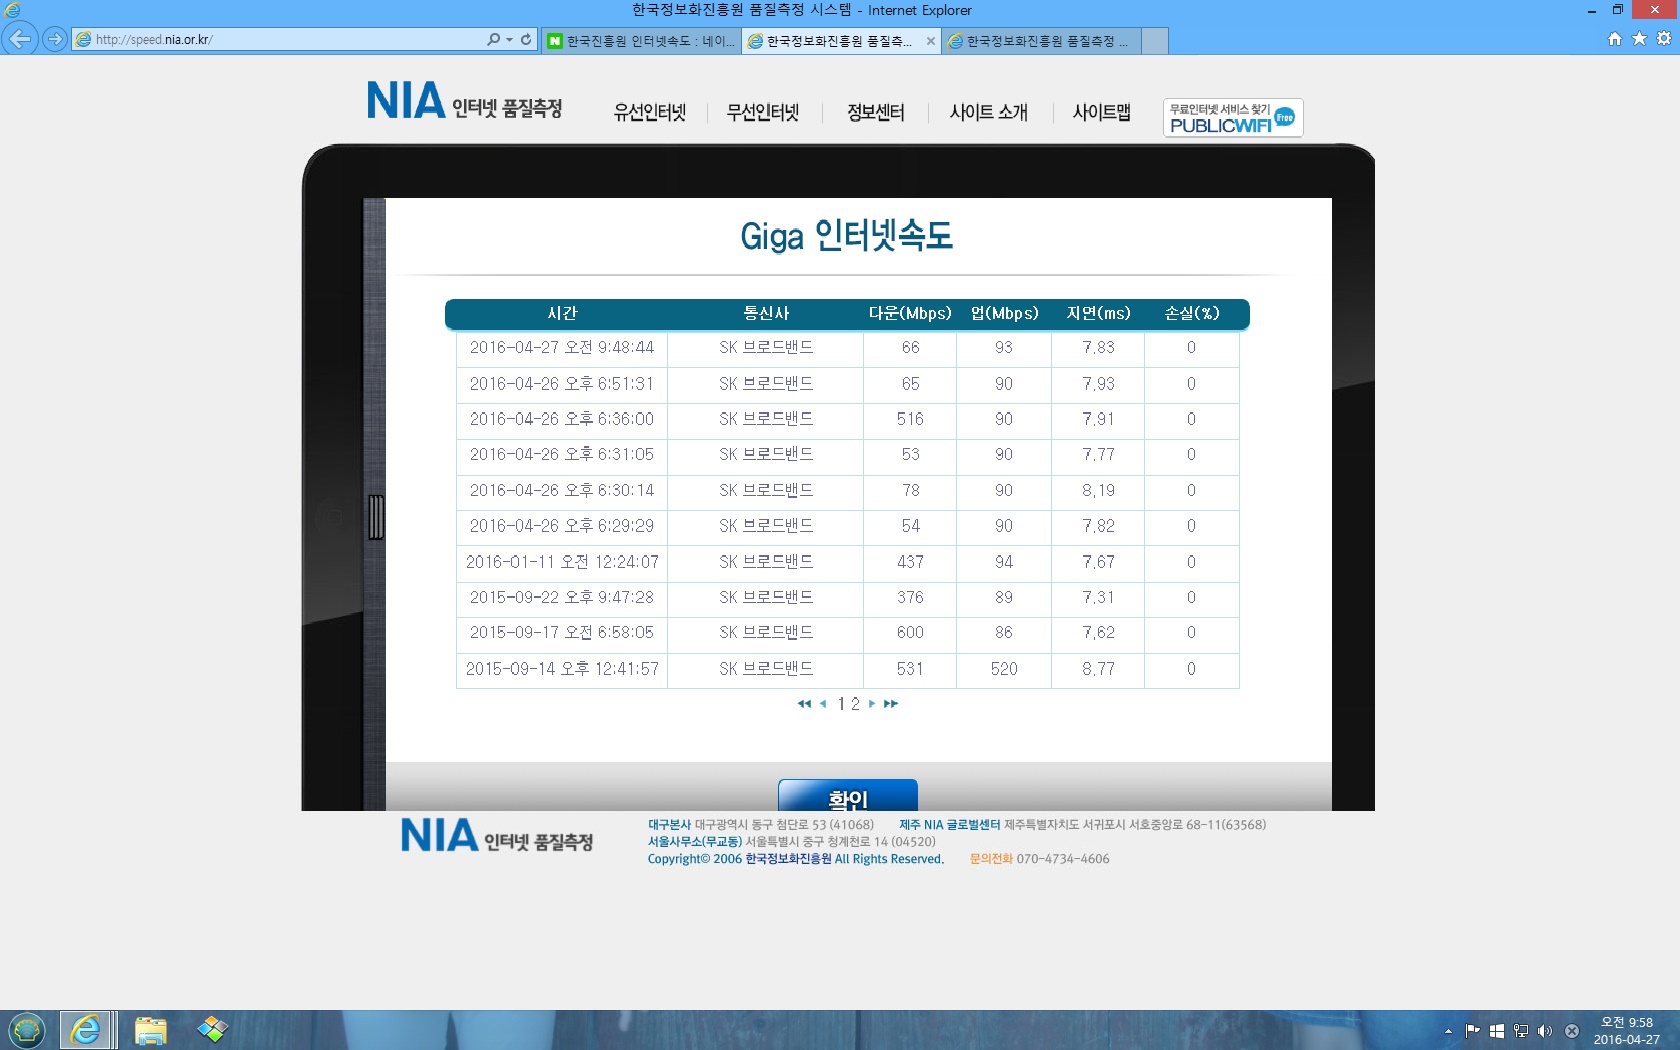Open the 정보센터 menu

click(x=876, y=112)
